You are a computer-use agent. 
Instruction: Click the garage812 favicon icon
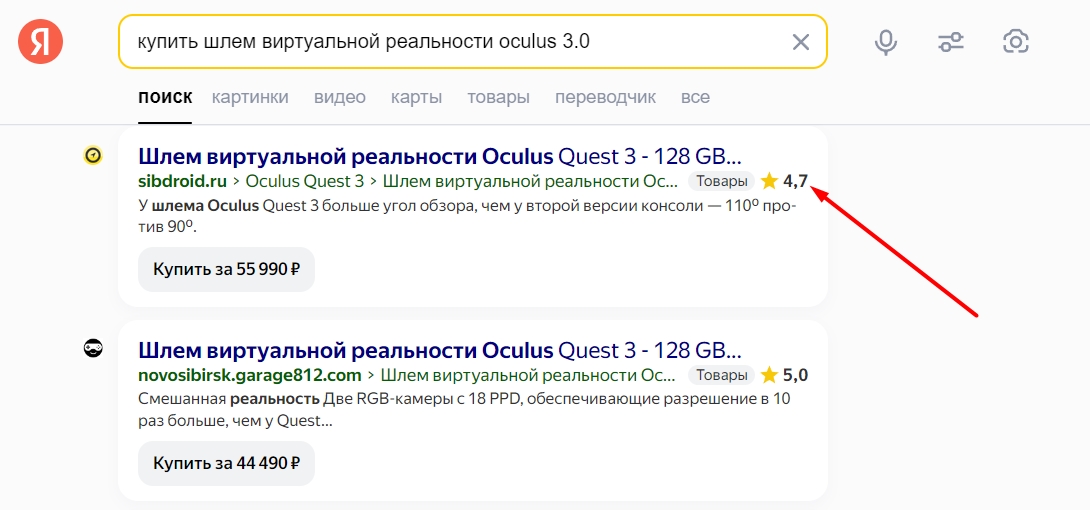pos(92,349)
